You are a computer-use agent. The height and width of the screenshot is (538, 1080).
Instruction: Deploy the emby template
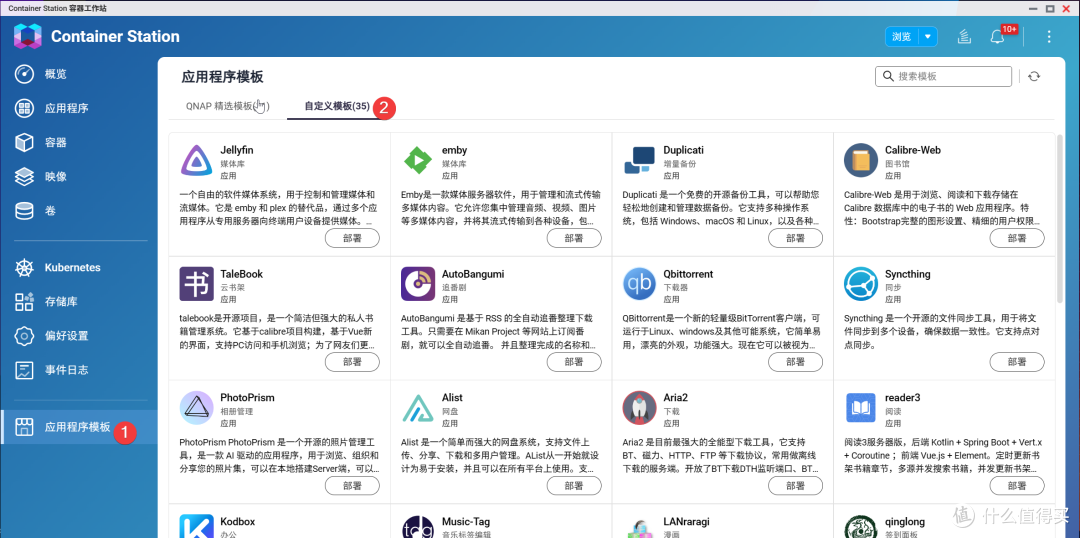pyautogui.click(x=574, y=238)
